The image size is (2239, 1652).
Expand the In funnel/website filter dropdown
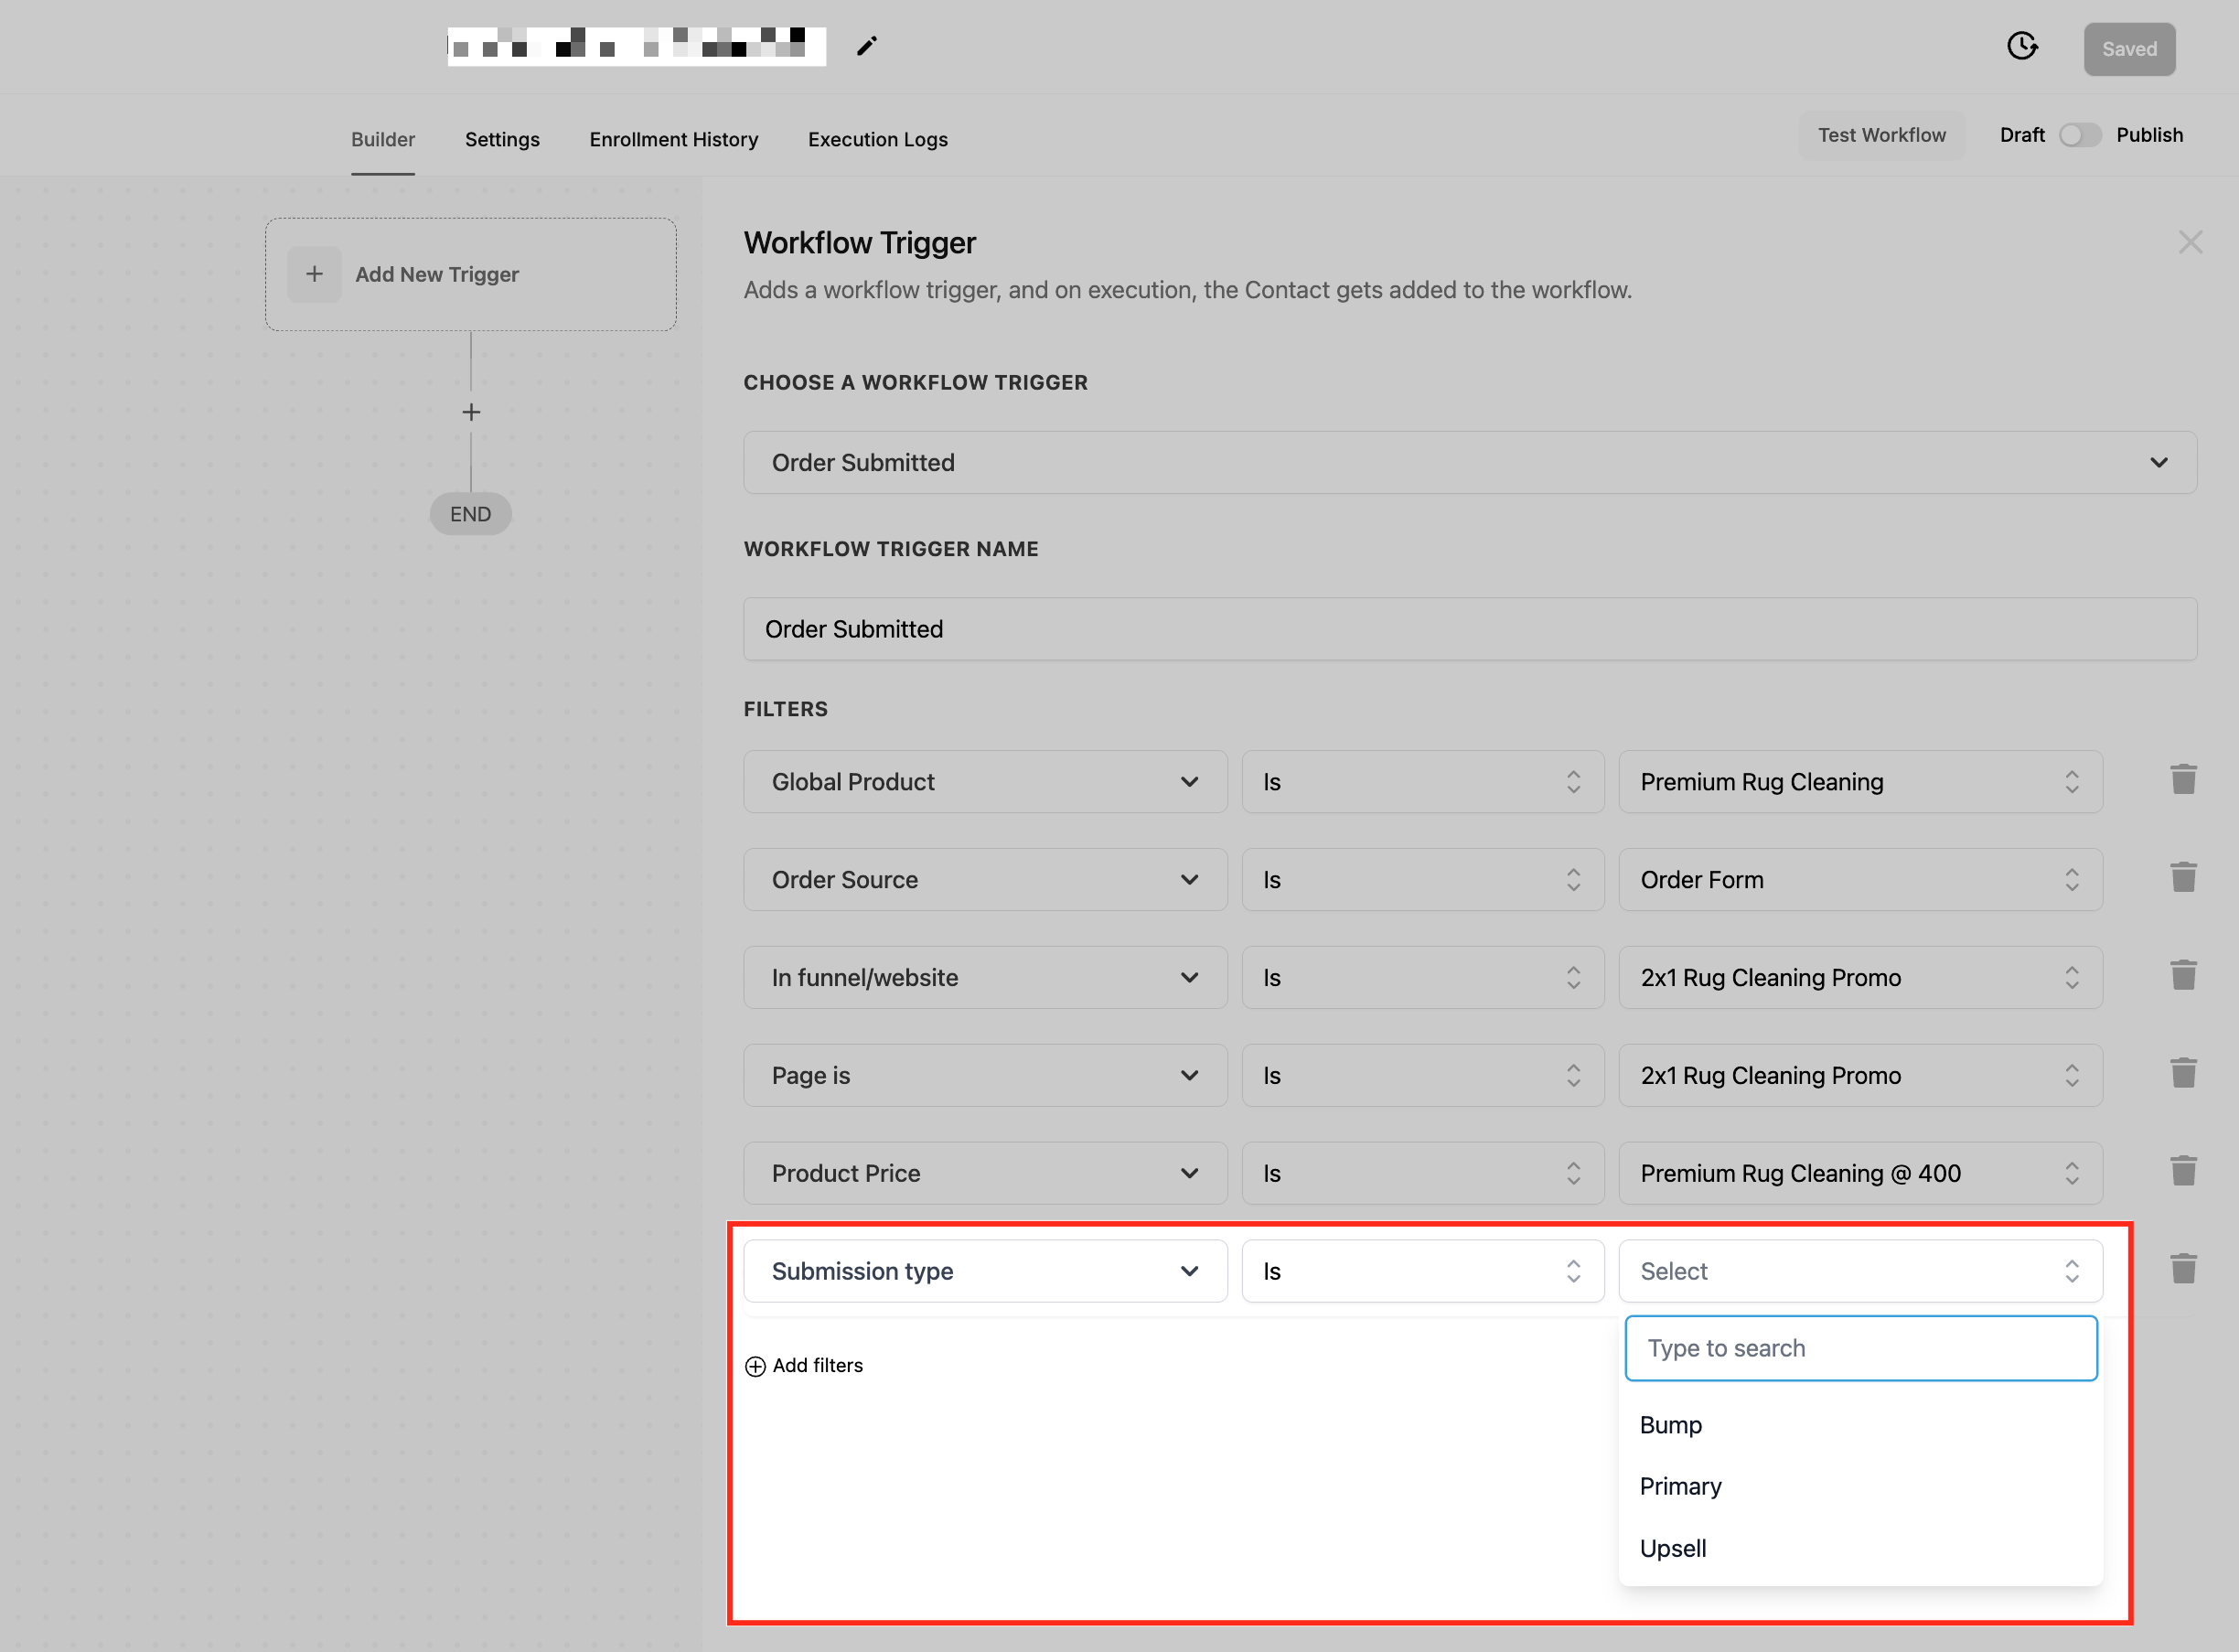point(985,977)
